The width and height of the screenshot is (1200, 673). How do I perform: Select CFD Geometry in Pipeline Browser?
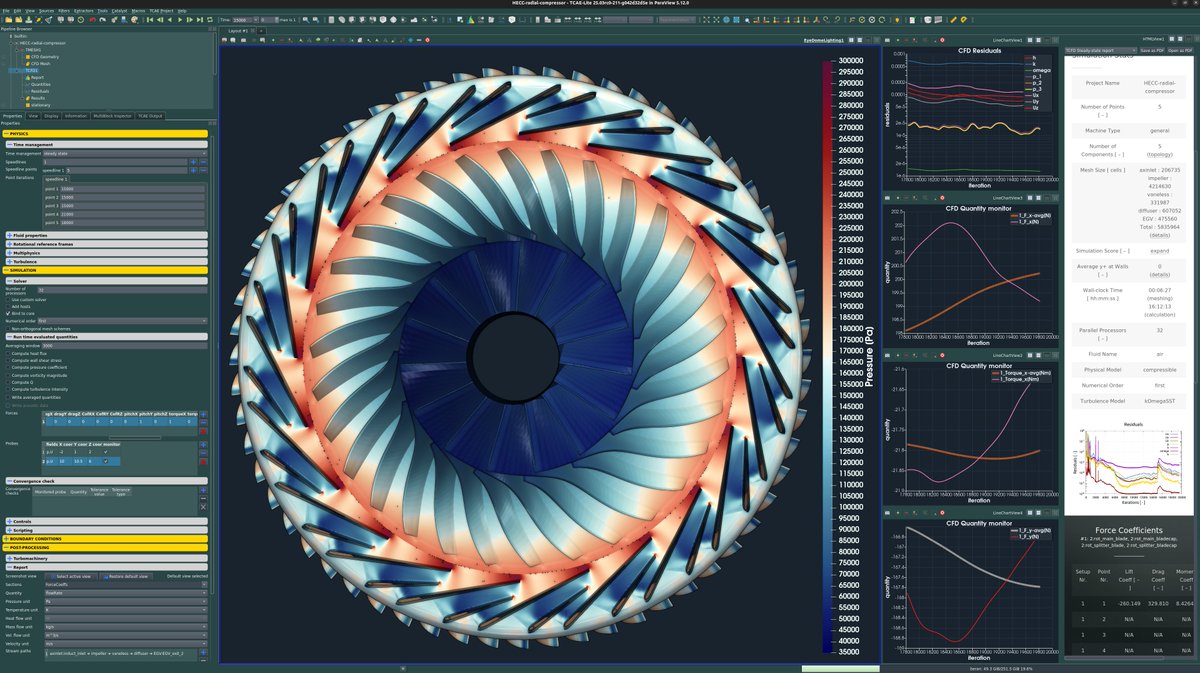click(x=45, y=57)
